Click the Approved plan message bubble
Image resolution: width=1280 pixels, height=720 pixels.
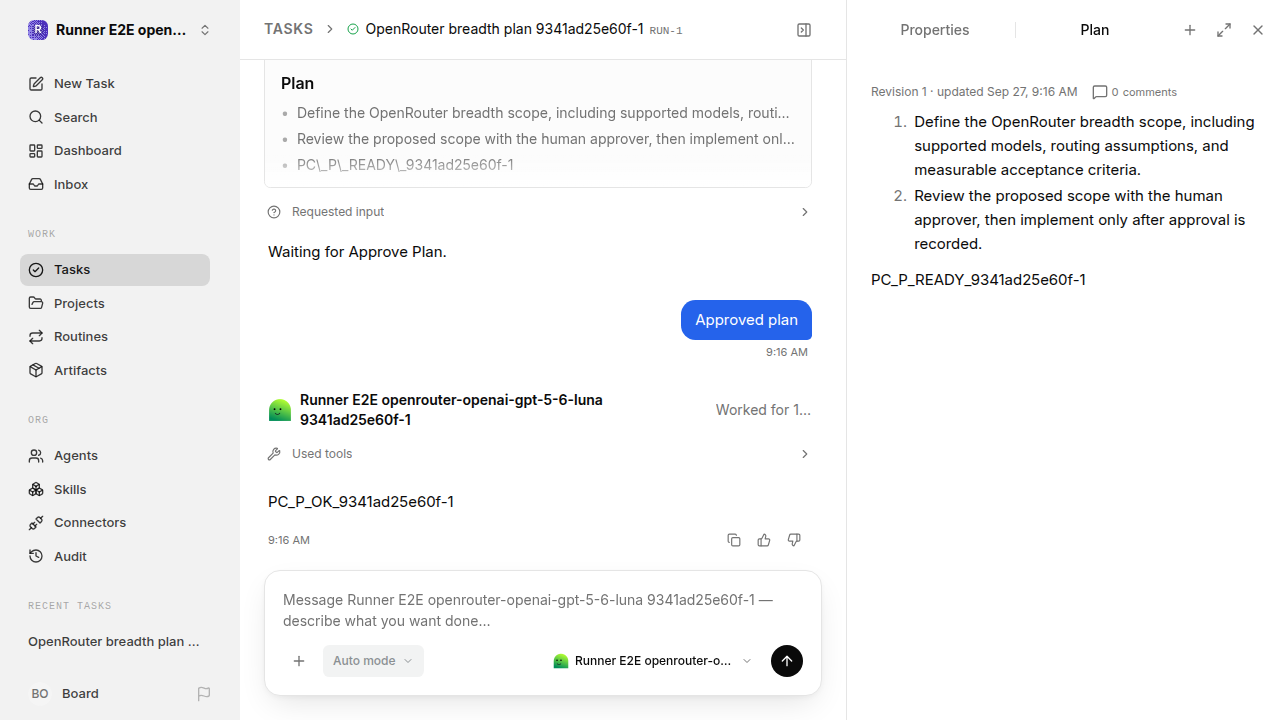coord(746,320)
